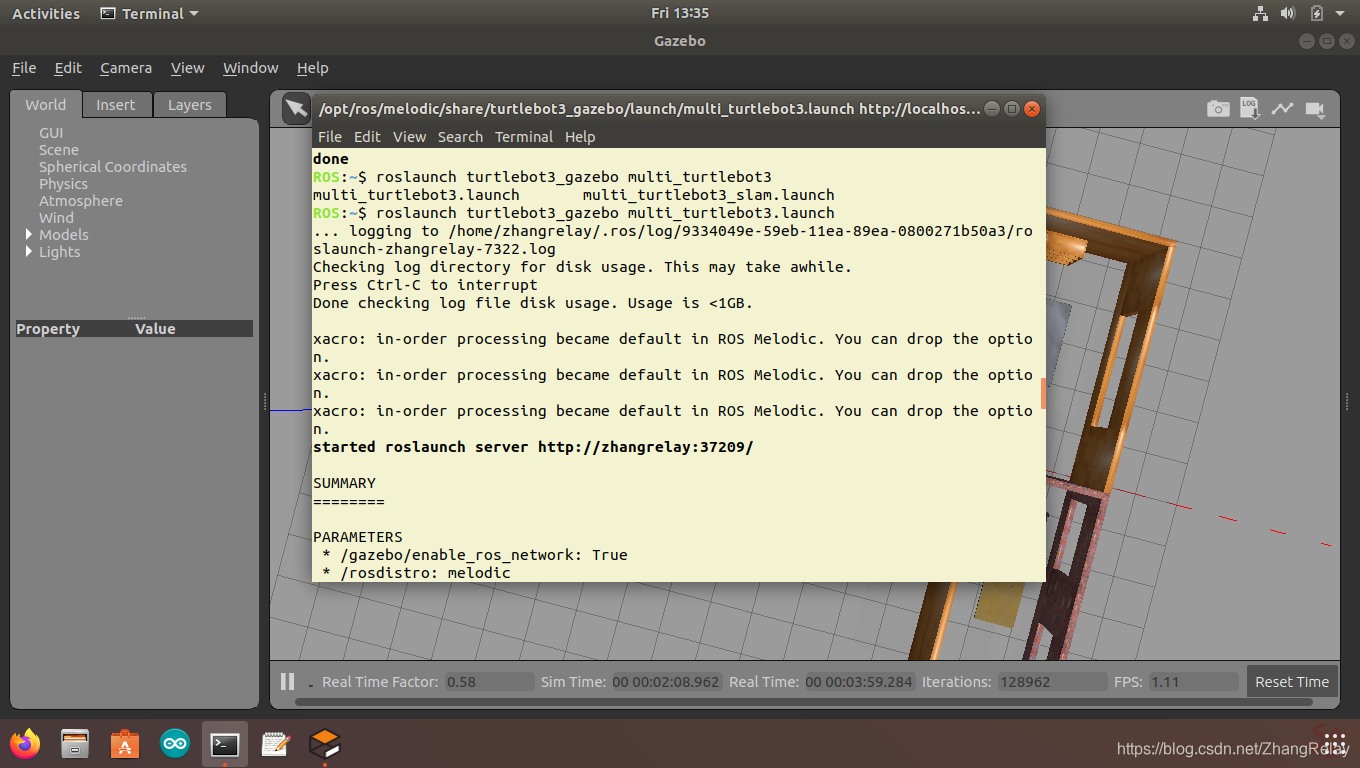Image resolution: width=1360 pixels, height=768 pixels.
Task: Select Wind in world tree
Action: (56, 218)
